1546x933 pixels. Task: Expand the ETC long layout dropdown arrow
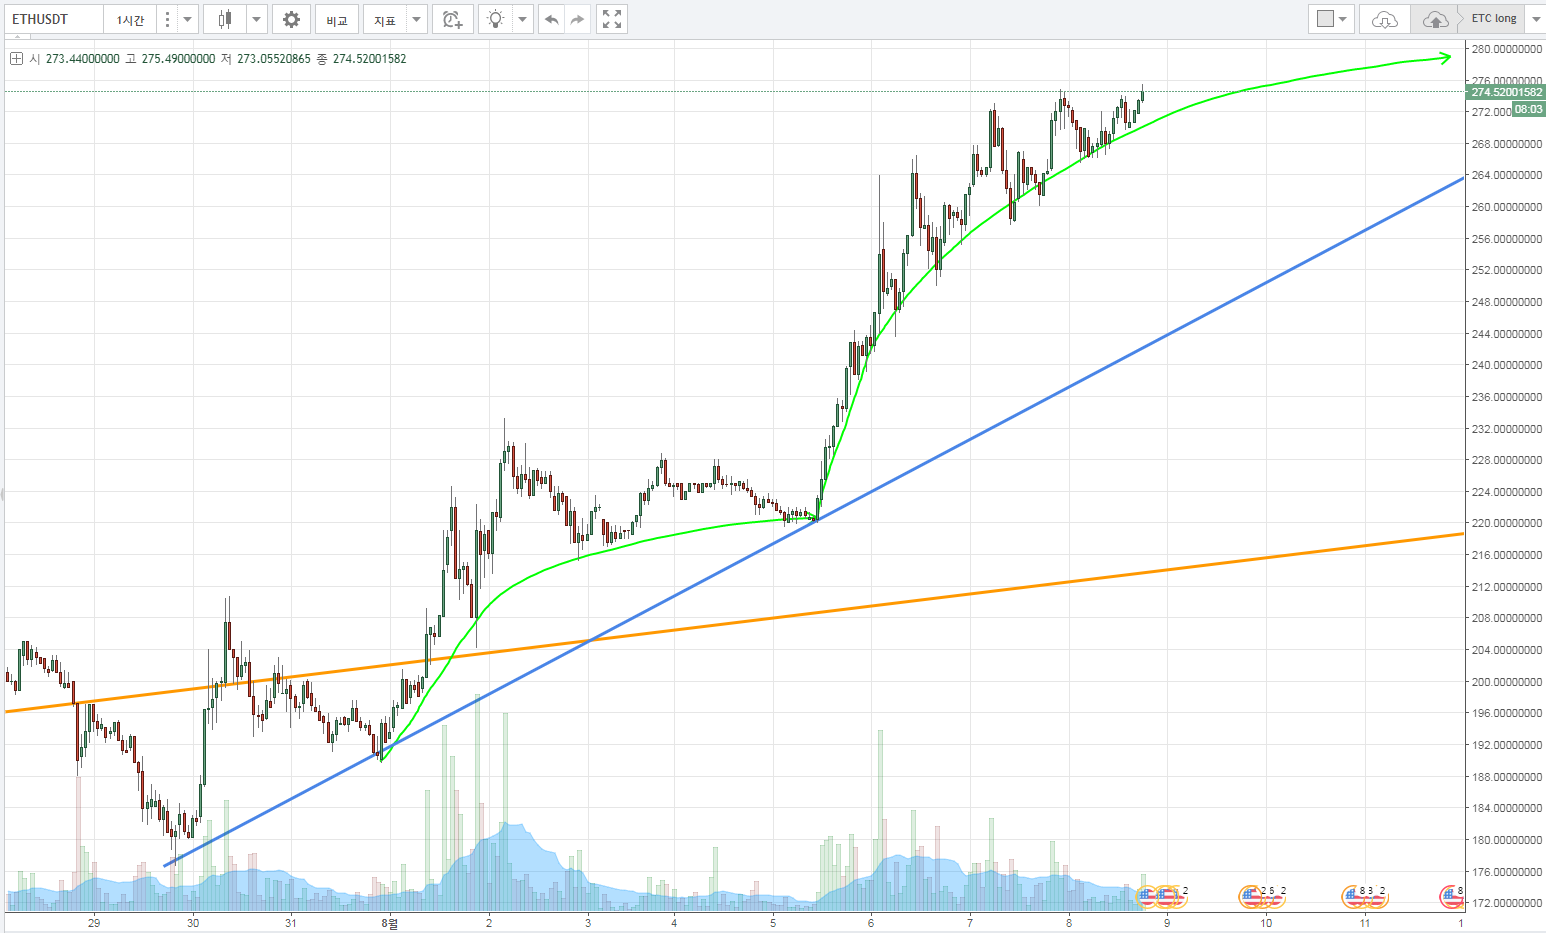tap(1536, 19)
